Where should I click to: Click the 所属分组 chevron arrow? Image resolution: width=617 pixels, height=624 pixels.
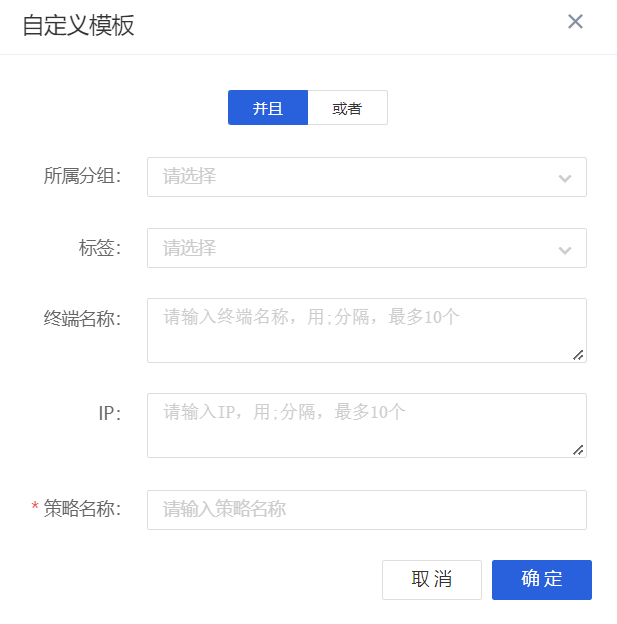click(x=565, y=178)
